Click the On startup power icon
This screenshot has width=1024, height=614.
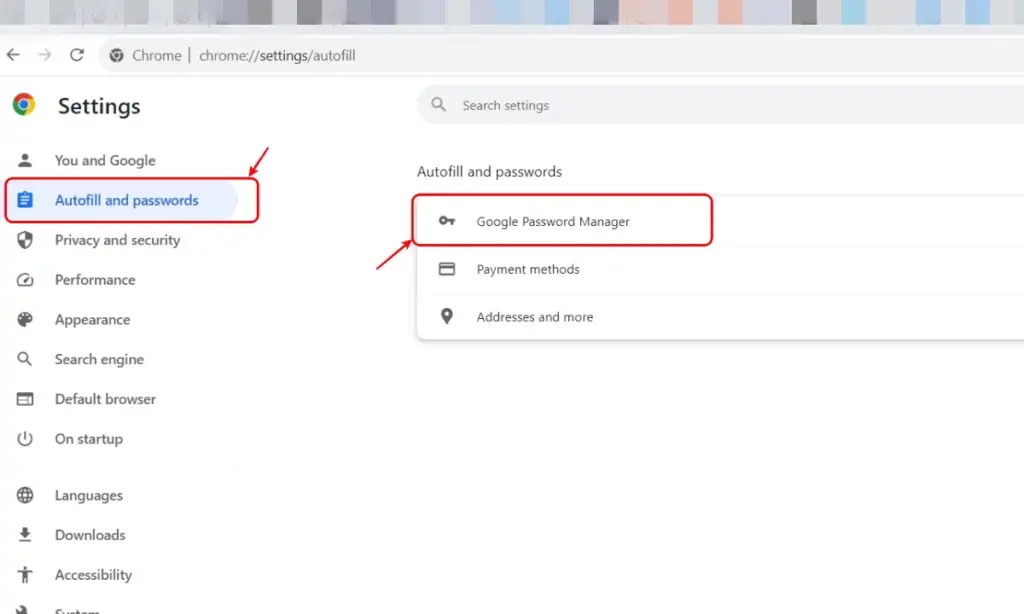[x=24, y=439]
